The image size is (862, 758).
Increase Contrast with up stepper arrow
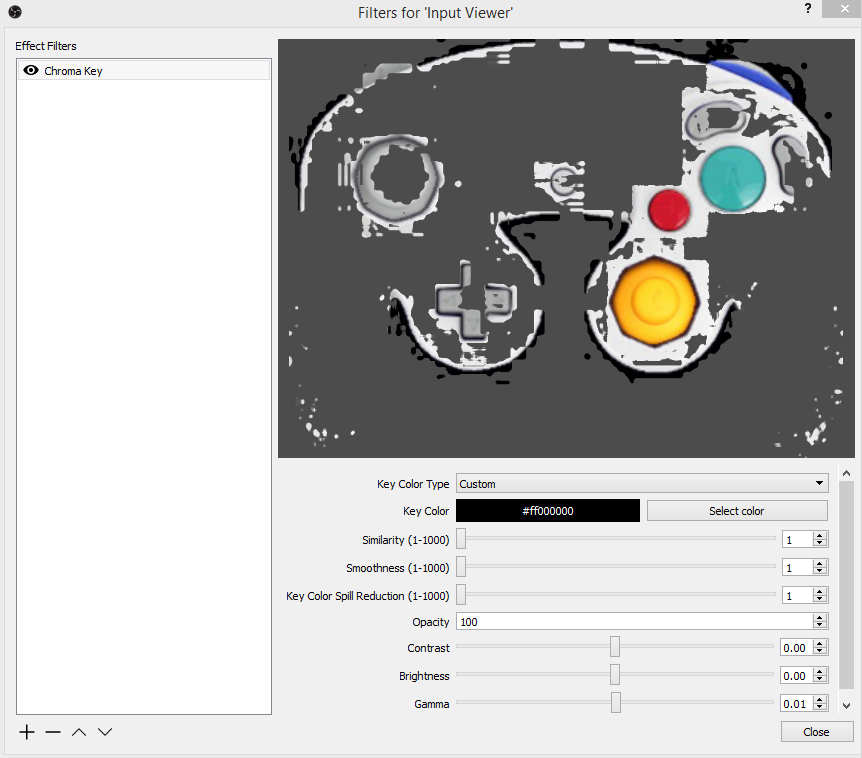(820, 644)
